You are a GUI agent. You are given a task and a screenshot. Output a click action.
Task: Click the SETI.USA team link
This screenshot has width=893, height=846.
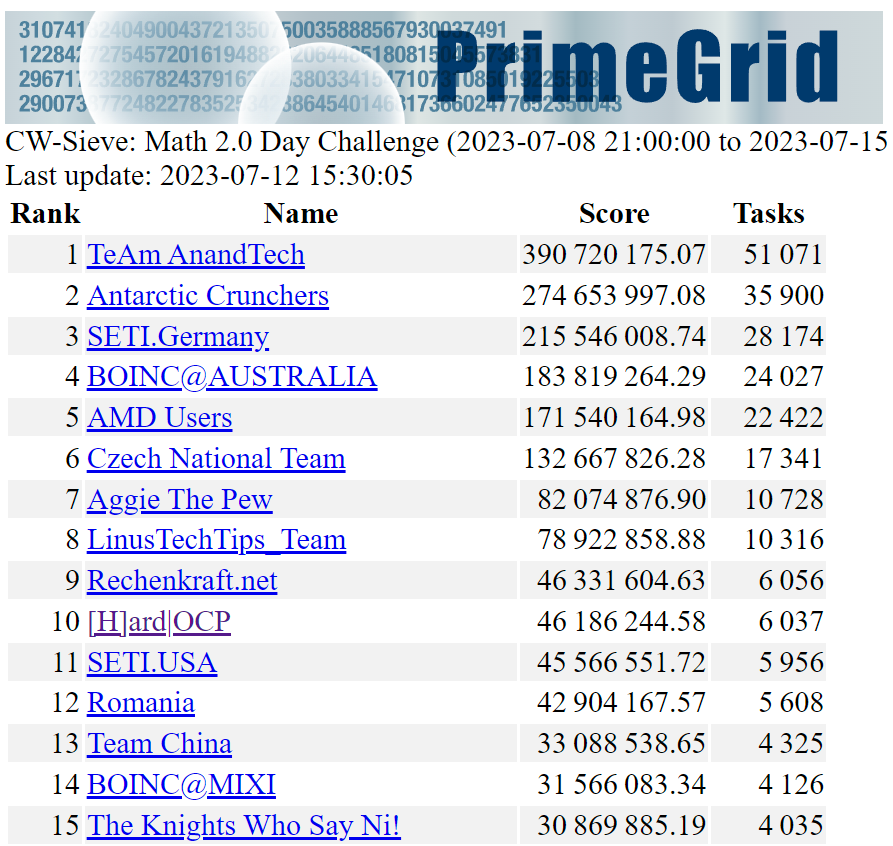pyautogui.click(x=152, y=663)
